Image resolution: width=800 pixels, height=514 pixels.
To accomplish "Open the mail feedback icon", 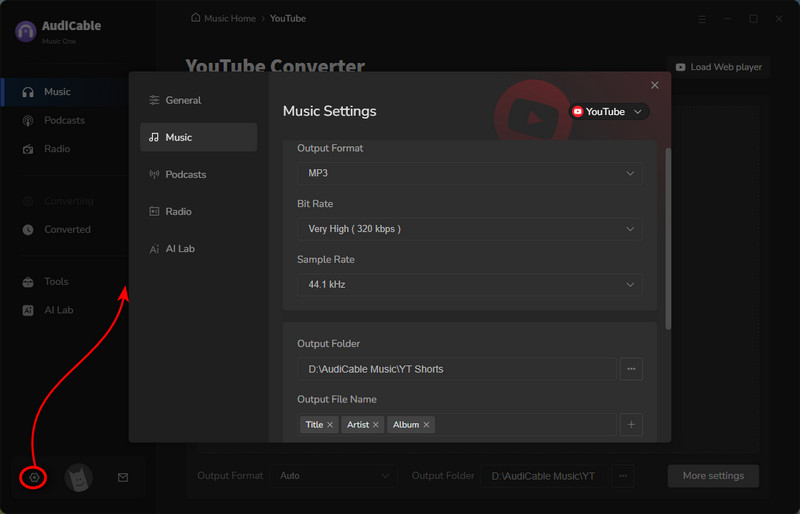I will point(123,478).
